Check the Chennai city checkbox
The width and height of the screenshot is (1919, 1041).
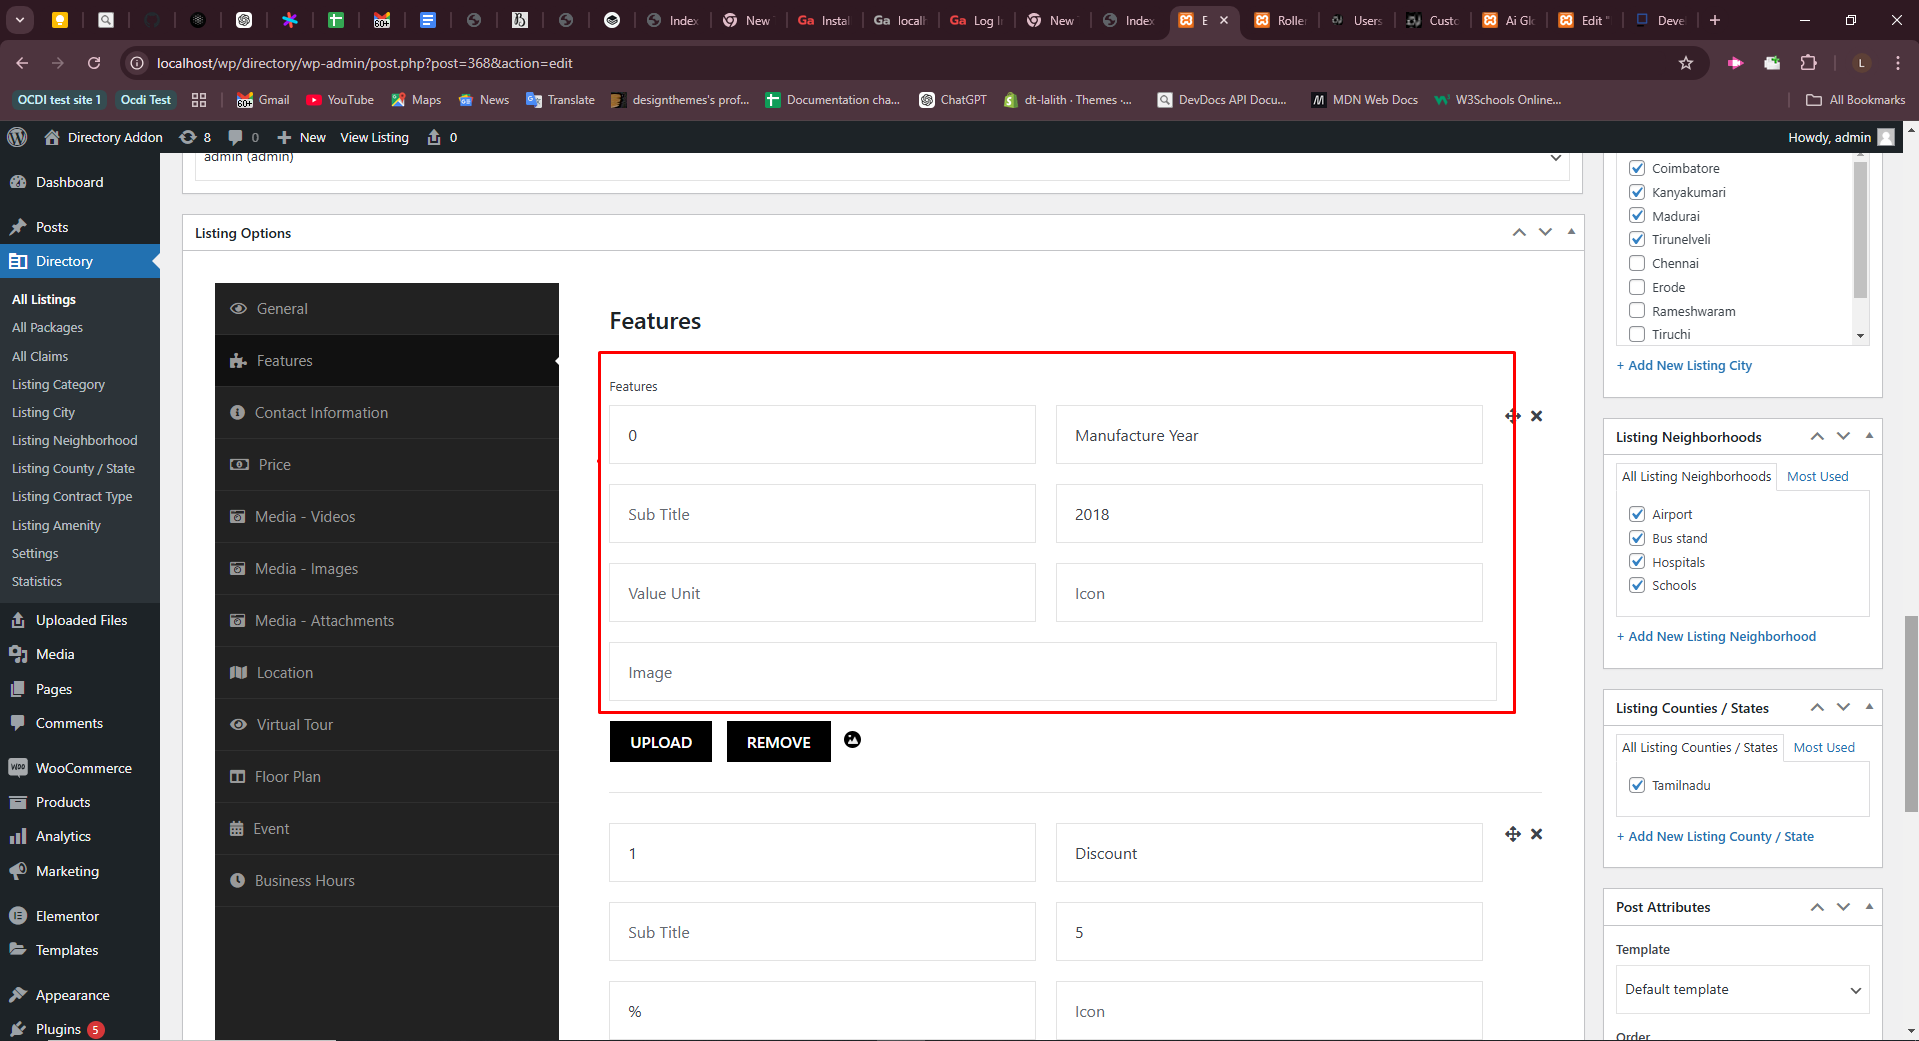coord(1637,263)
